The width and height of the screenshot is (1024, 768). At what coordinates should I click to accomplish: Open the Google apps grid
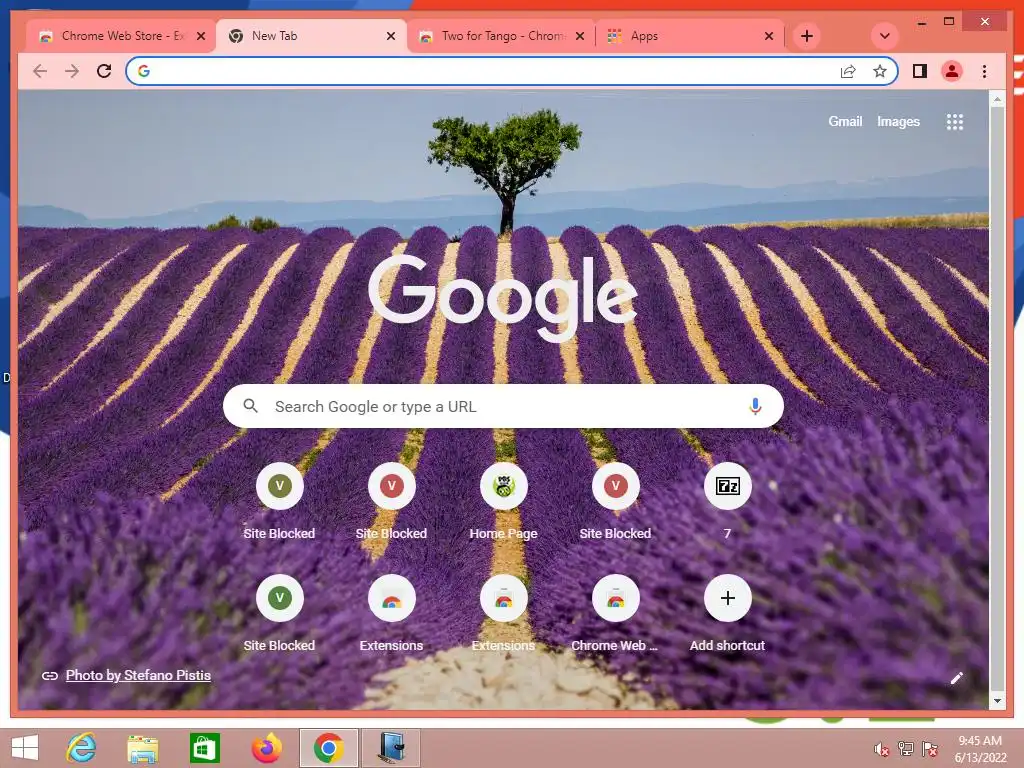(x=955, y=121)
